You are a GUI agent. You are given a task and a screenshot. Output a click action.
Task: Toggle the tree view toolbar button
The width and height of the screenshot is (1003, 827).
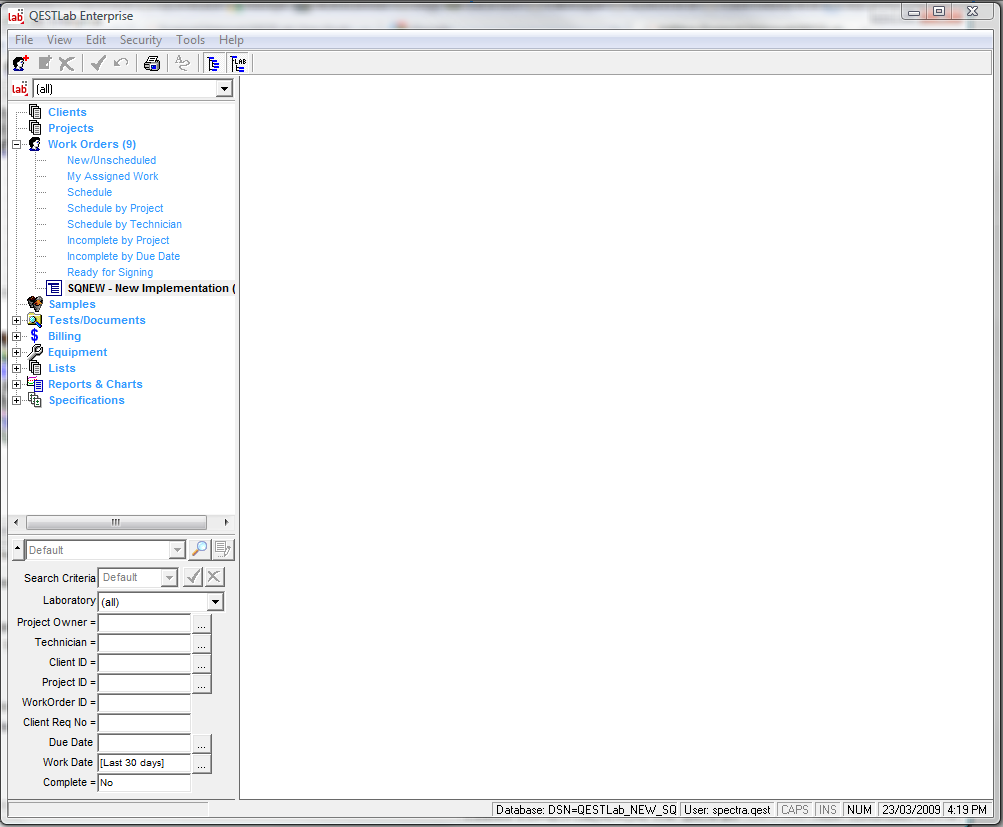coord(213,64)
